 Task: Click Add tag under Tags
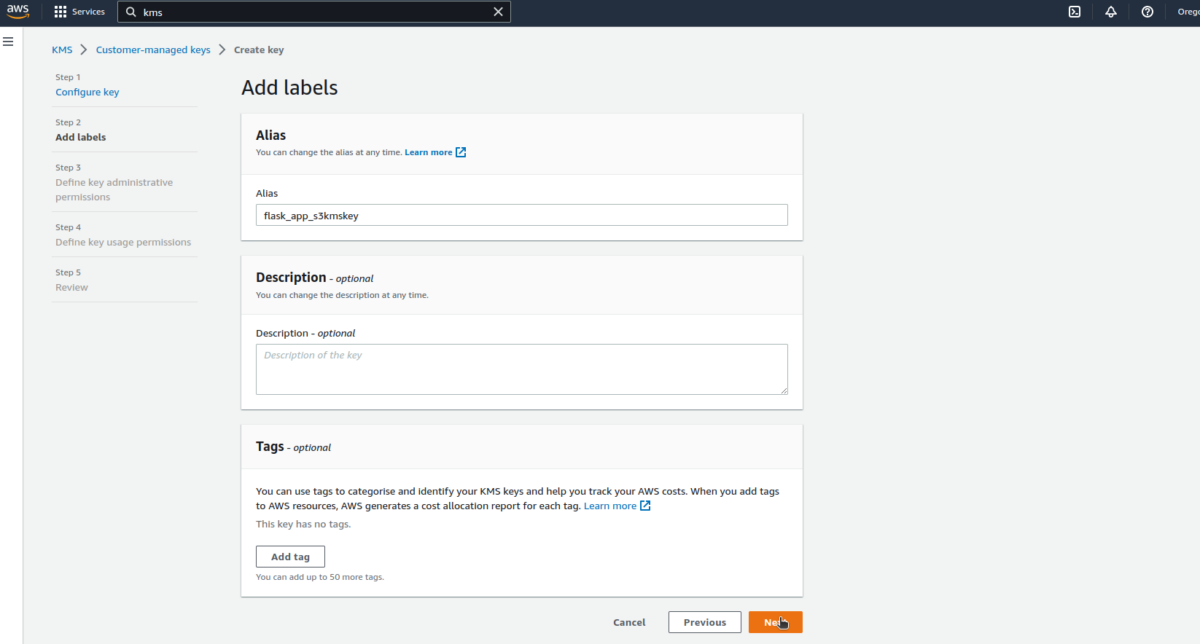click(290, 556)
